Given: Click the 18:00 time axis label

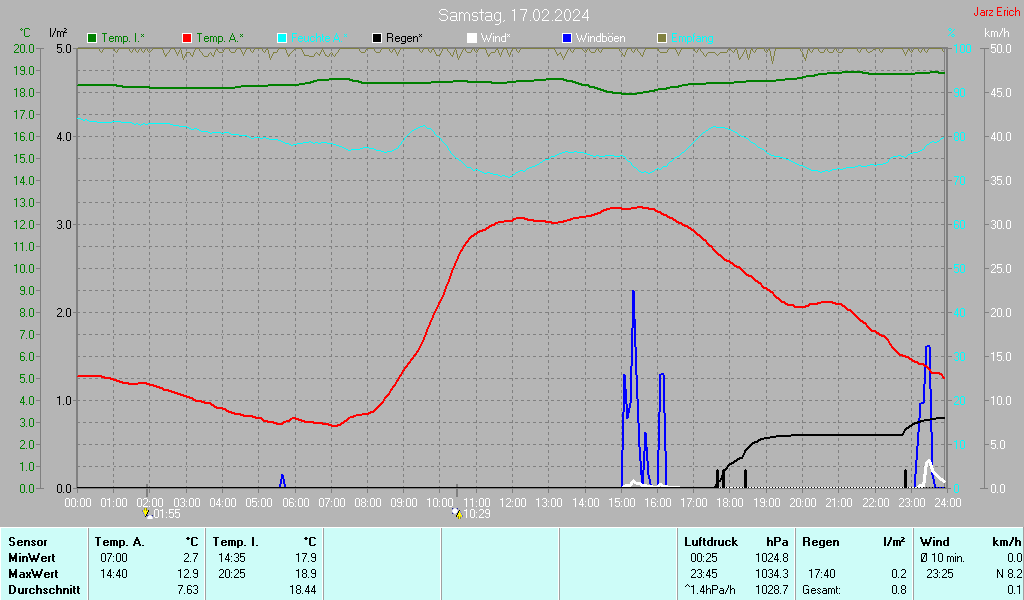Looking at the screenshot, I should (x=730, y=502).
